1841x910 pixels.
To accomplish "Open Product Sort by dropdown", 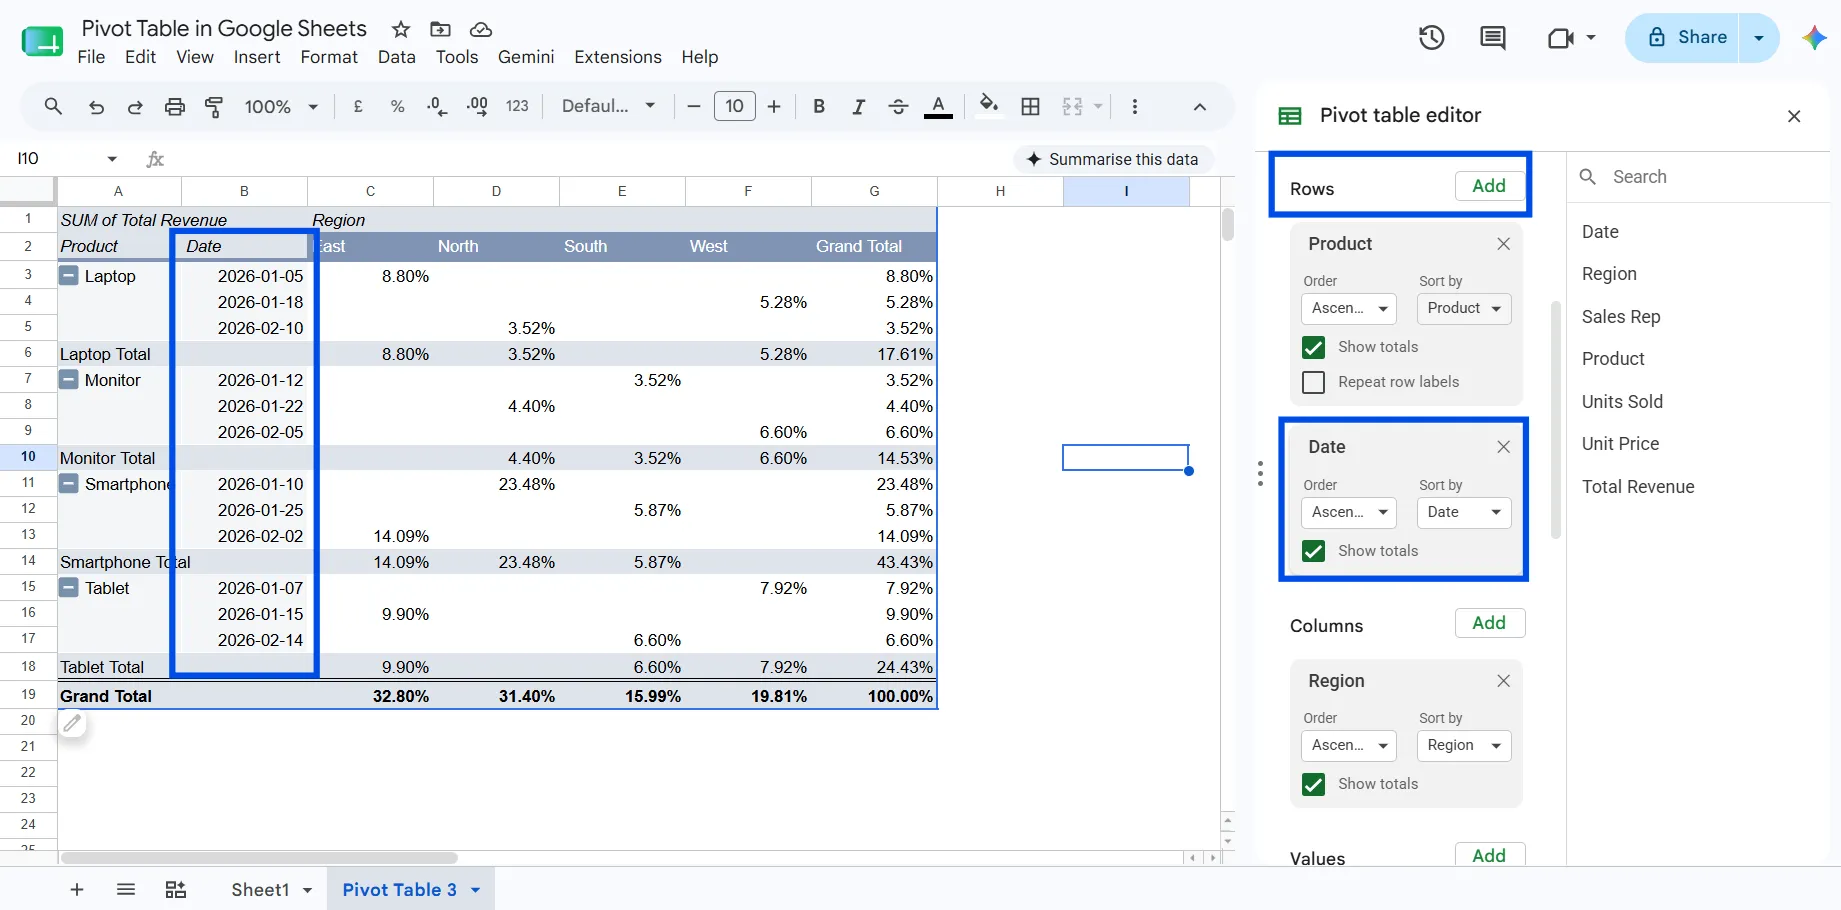I will (x=1463, y=308).
